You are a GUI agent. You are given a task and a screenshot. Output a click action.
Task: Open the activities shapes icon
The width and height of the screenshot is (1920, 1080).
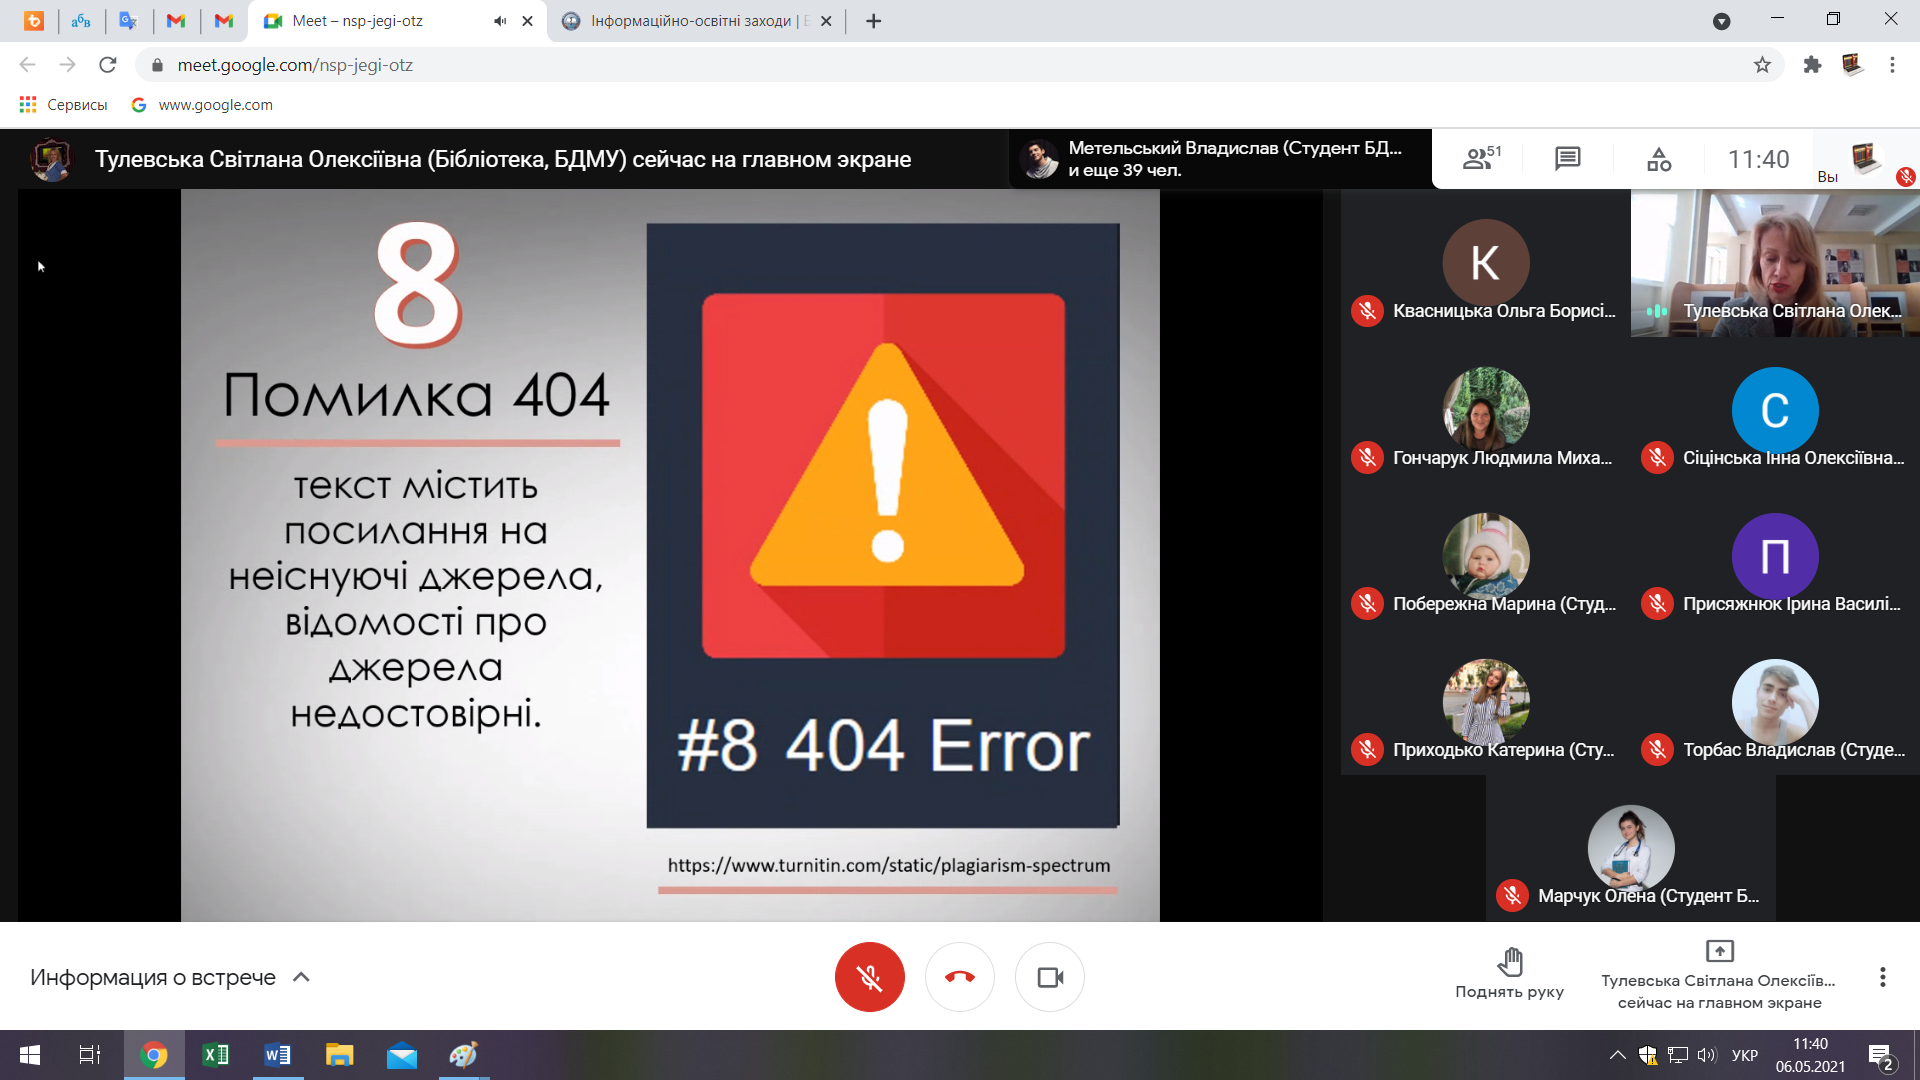coord(1659,159)
